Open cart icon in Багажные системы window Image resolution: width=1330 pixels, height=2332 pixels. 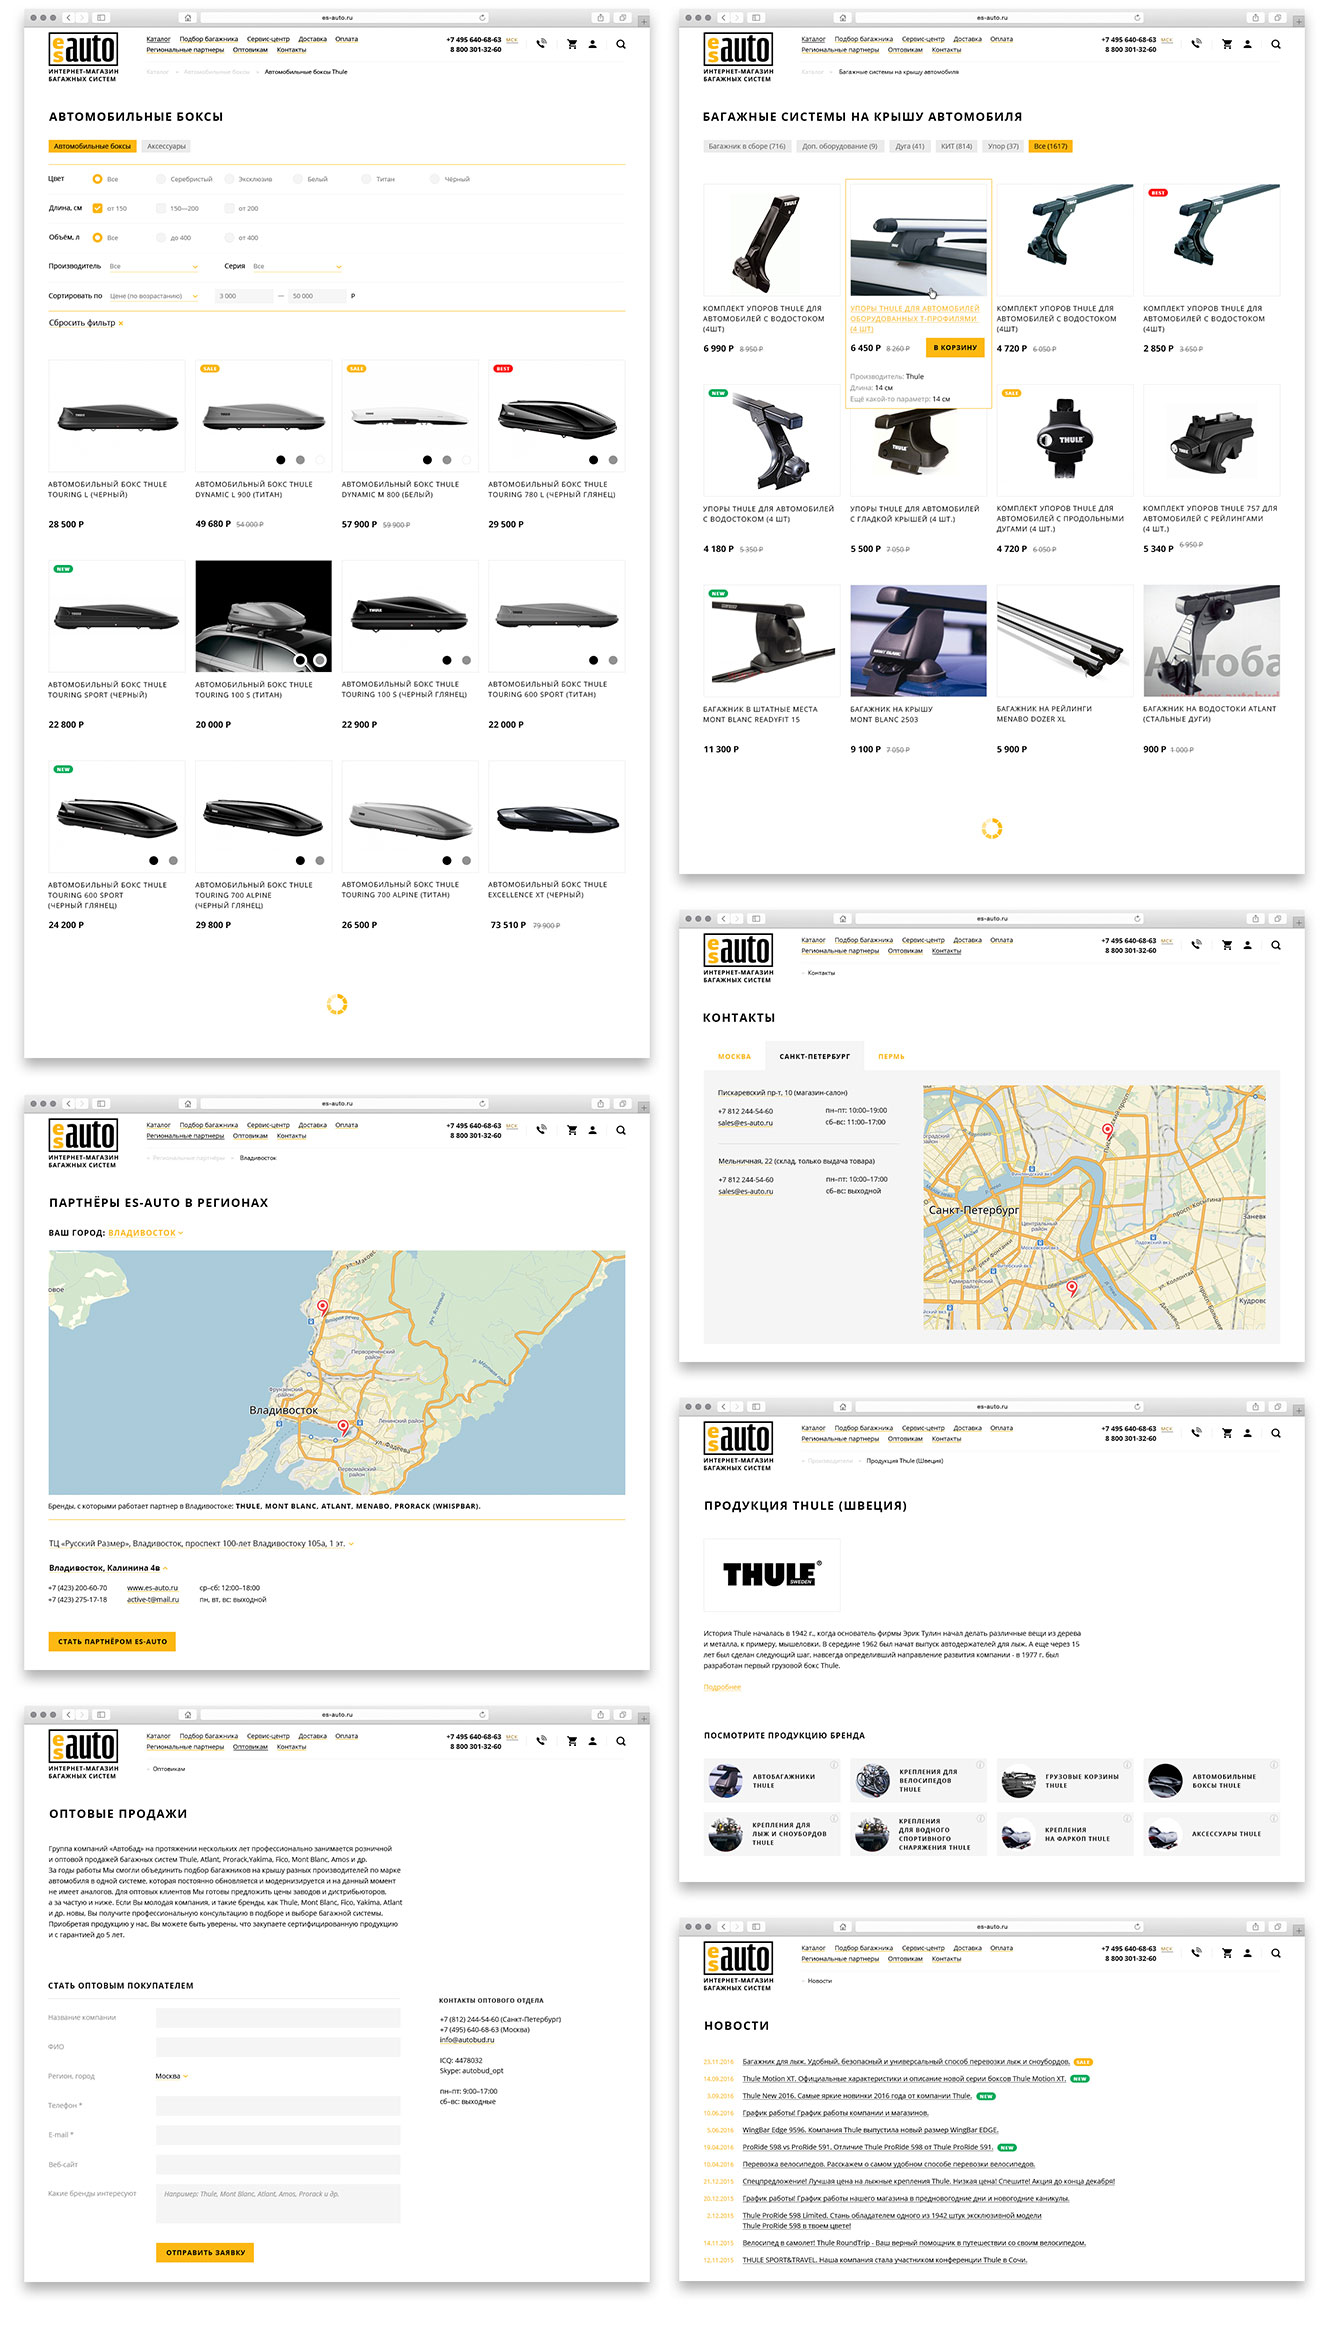(x=1227, y=44)
